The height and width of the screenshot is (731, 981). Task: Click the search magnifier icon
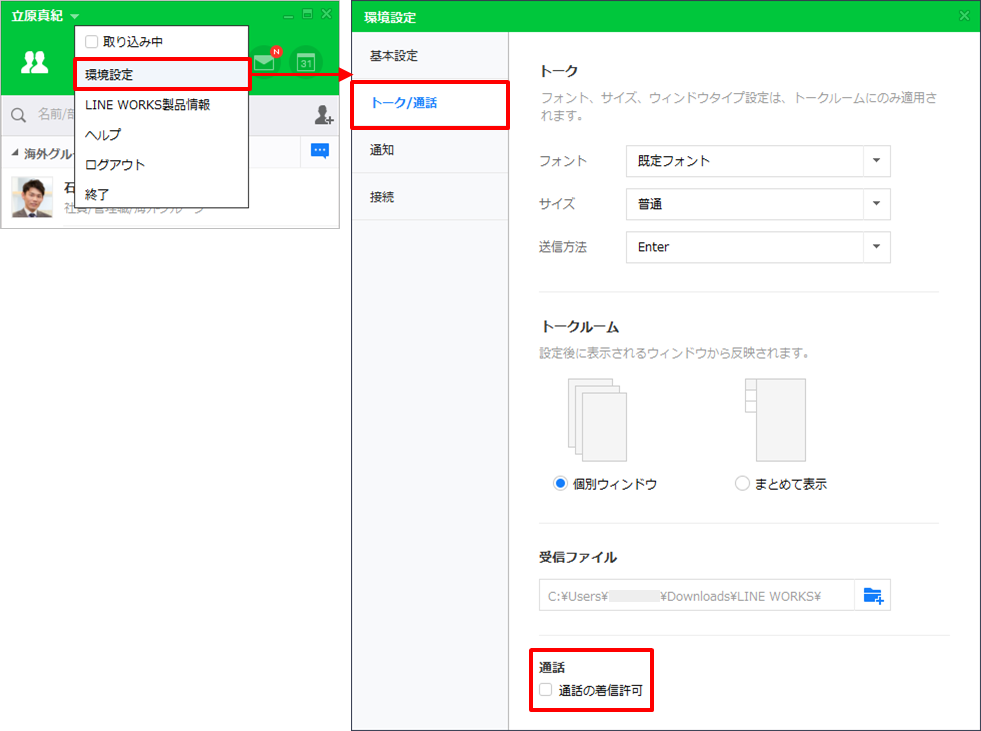click(18, 115)
